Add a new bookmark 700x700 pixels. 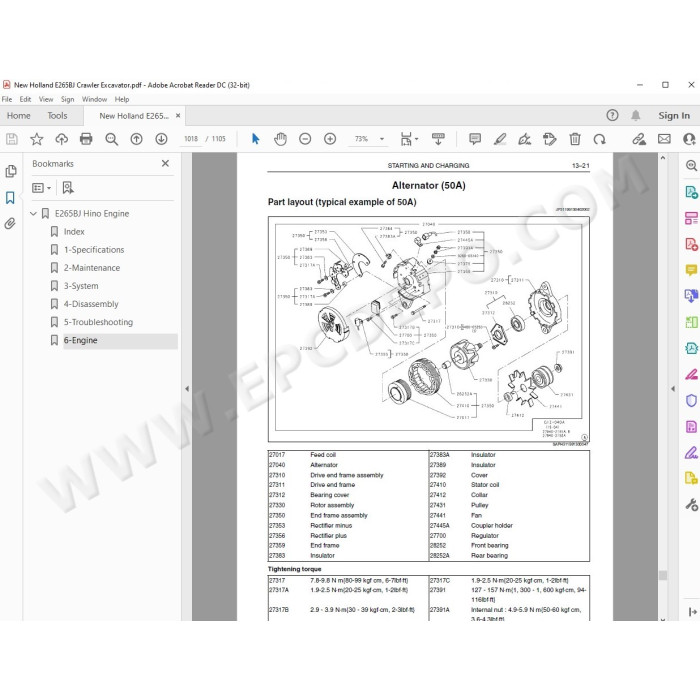(68, 188)
